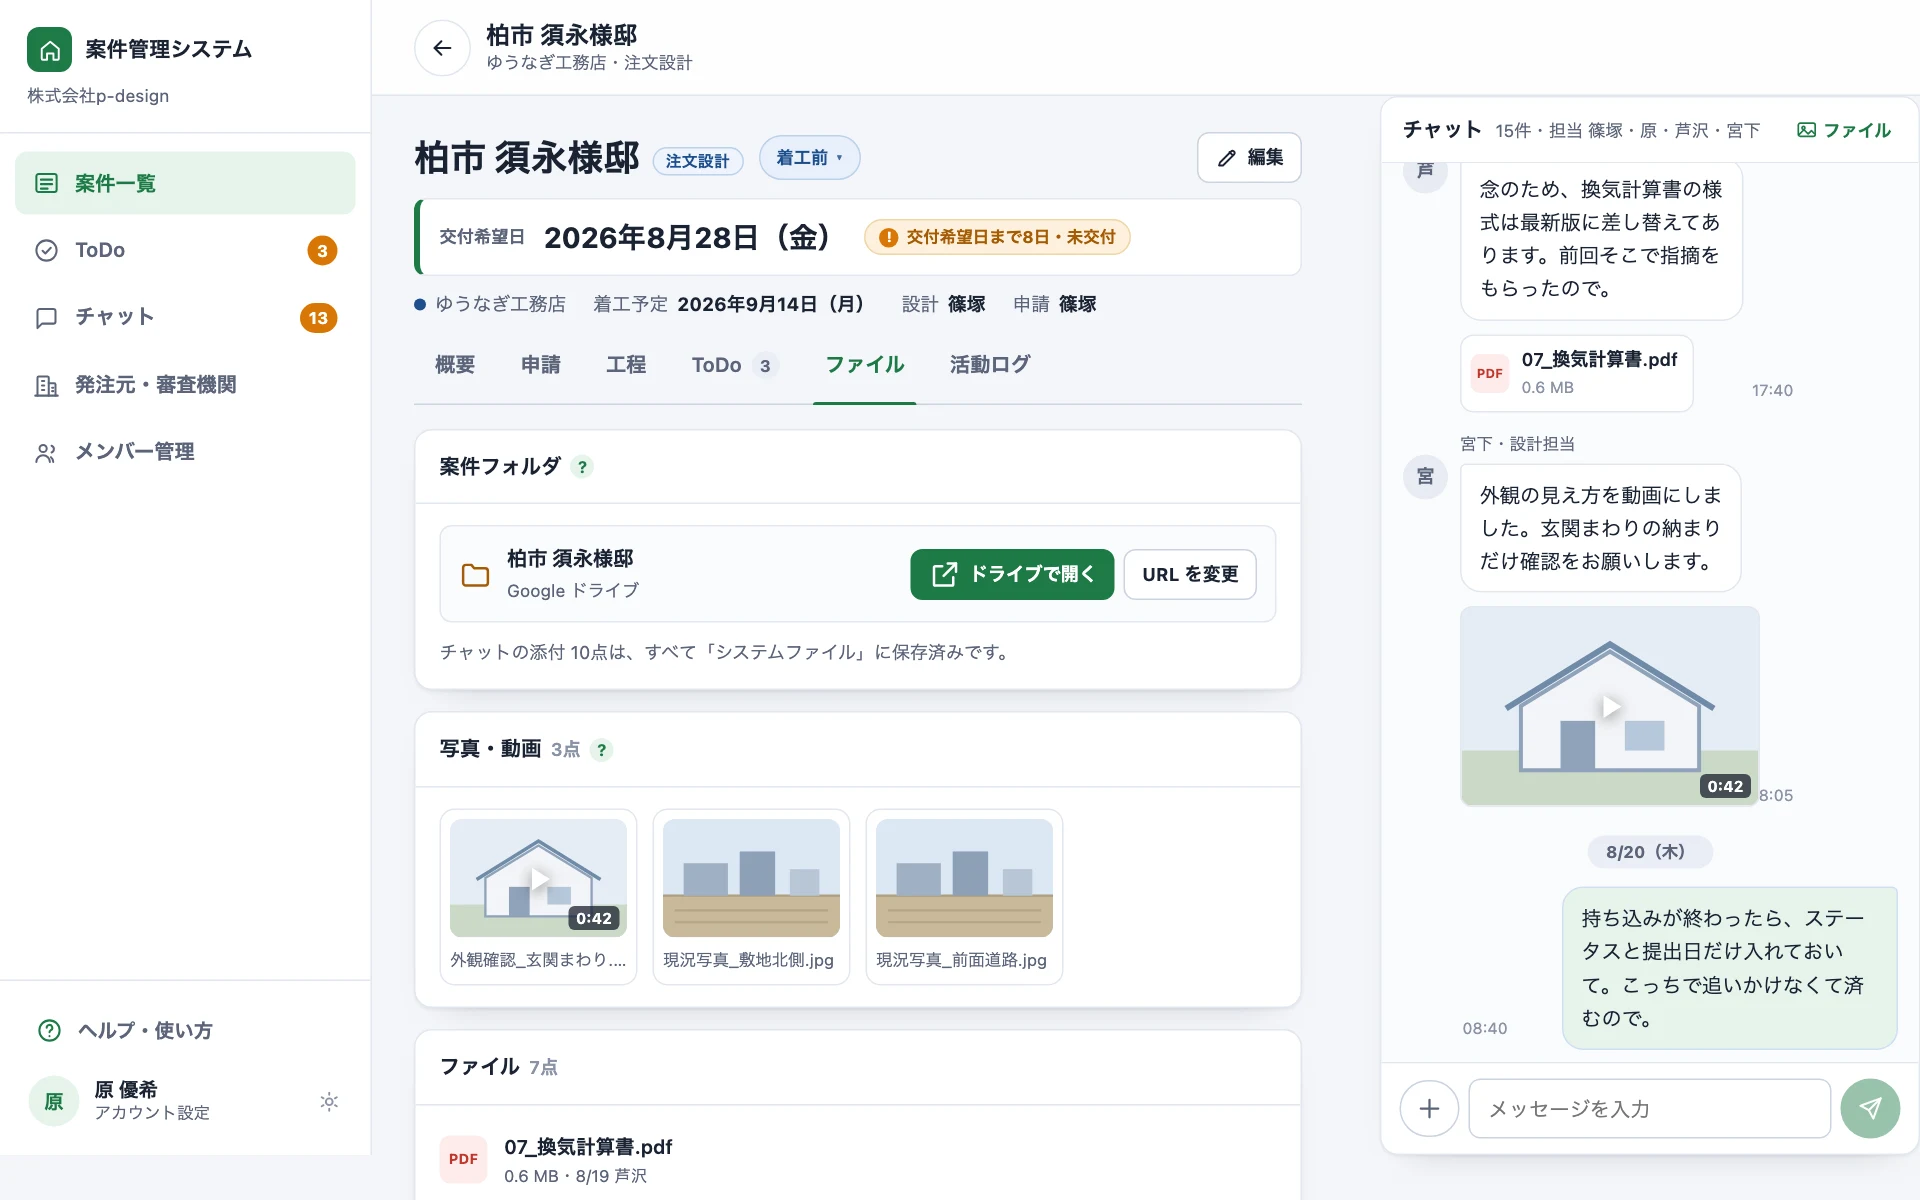
Task: Select the ファイル tab
Action: [865, 365]
